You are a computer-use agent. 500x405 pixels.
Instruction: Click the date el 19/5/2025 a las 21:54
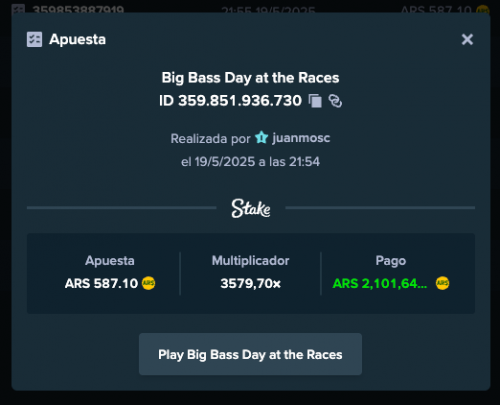click(x=250, y=162)
